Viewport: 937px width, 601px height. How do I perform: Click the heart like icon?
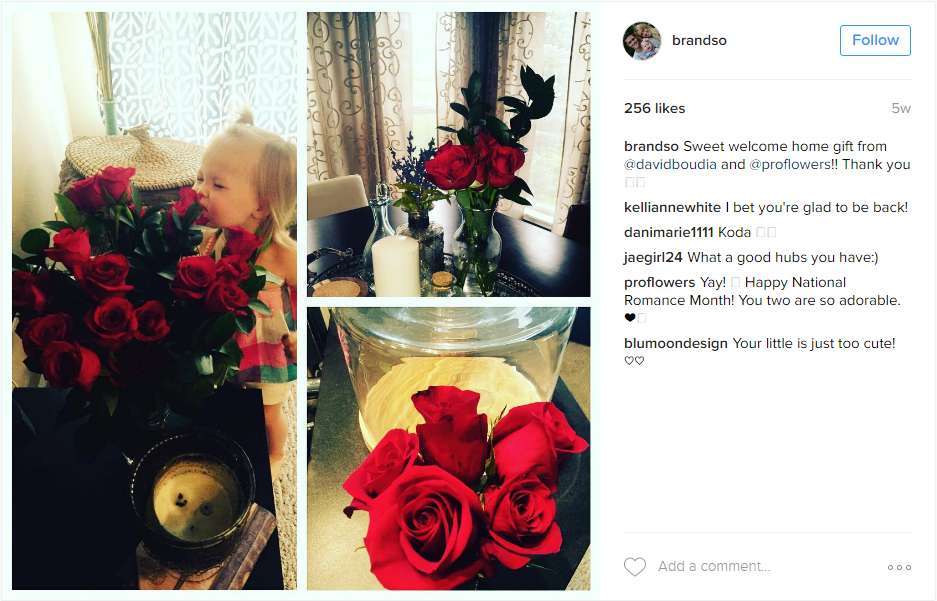635,566
